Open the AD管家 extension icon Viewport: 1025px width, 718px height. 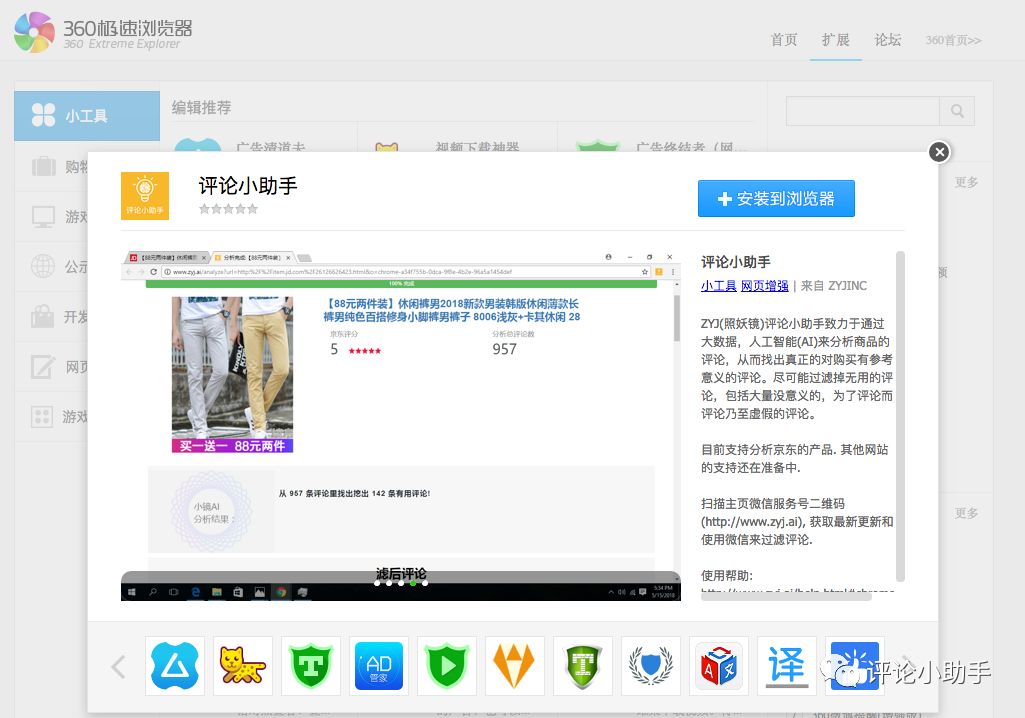pyautogui.click(x=378, y=666)
